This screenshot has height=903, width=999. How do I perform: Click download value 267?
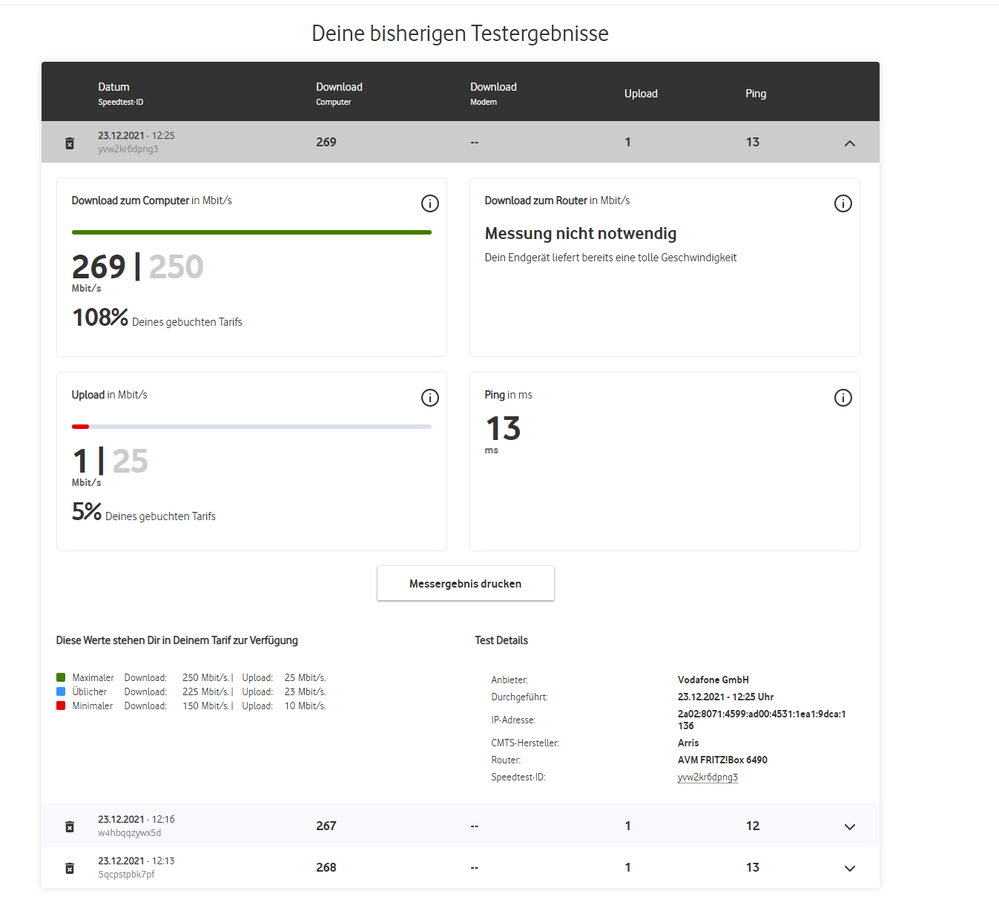326,826
